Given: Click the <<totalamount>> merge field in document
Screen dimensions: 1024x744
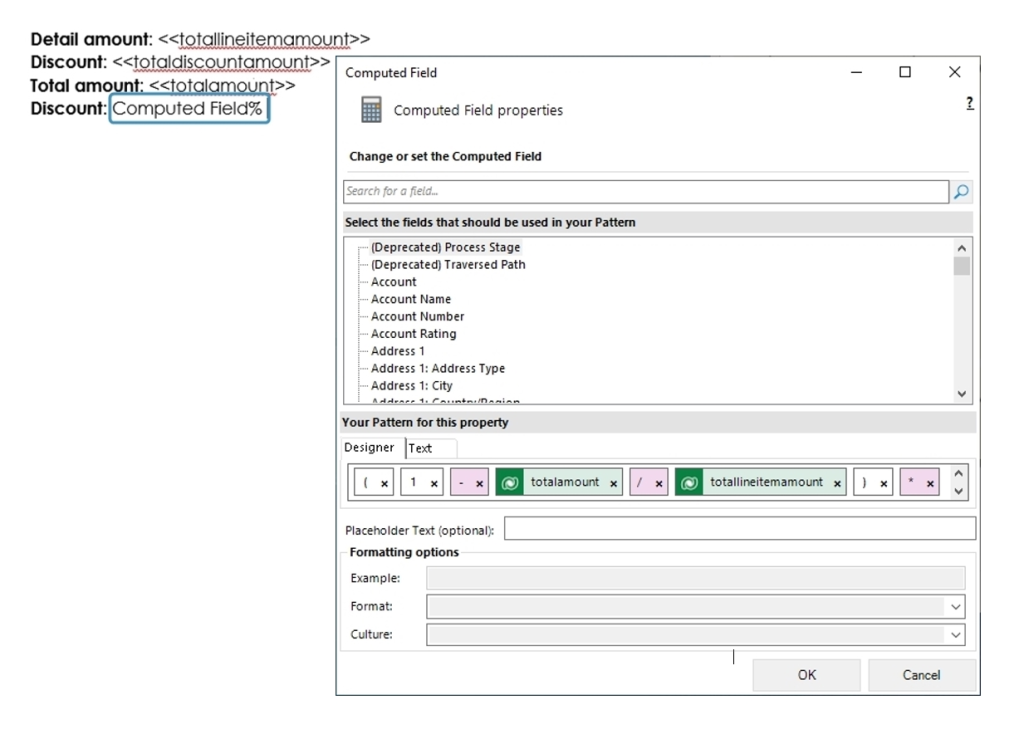Looking at the screenshot, I should point(222,86).
